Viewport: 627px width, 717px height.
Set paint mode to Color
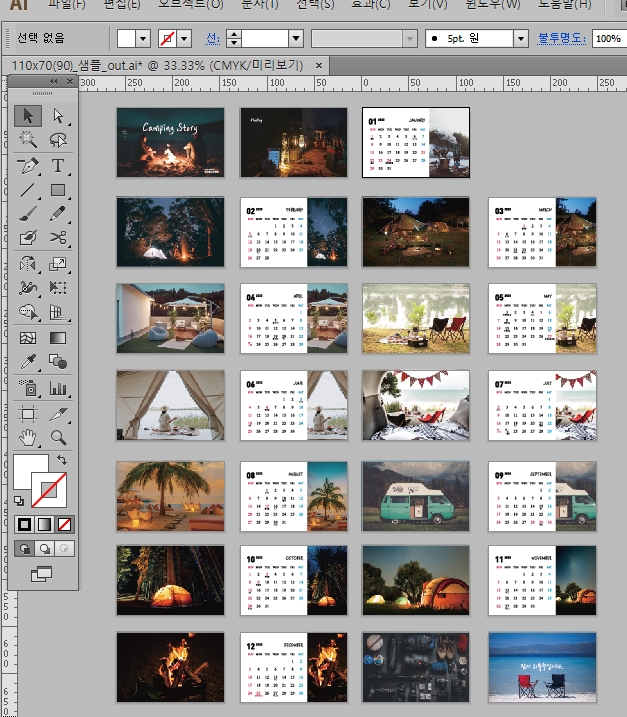coord(24,524)
